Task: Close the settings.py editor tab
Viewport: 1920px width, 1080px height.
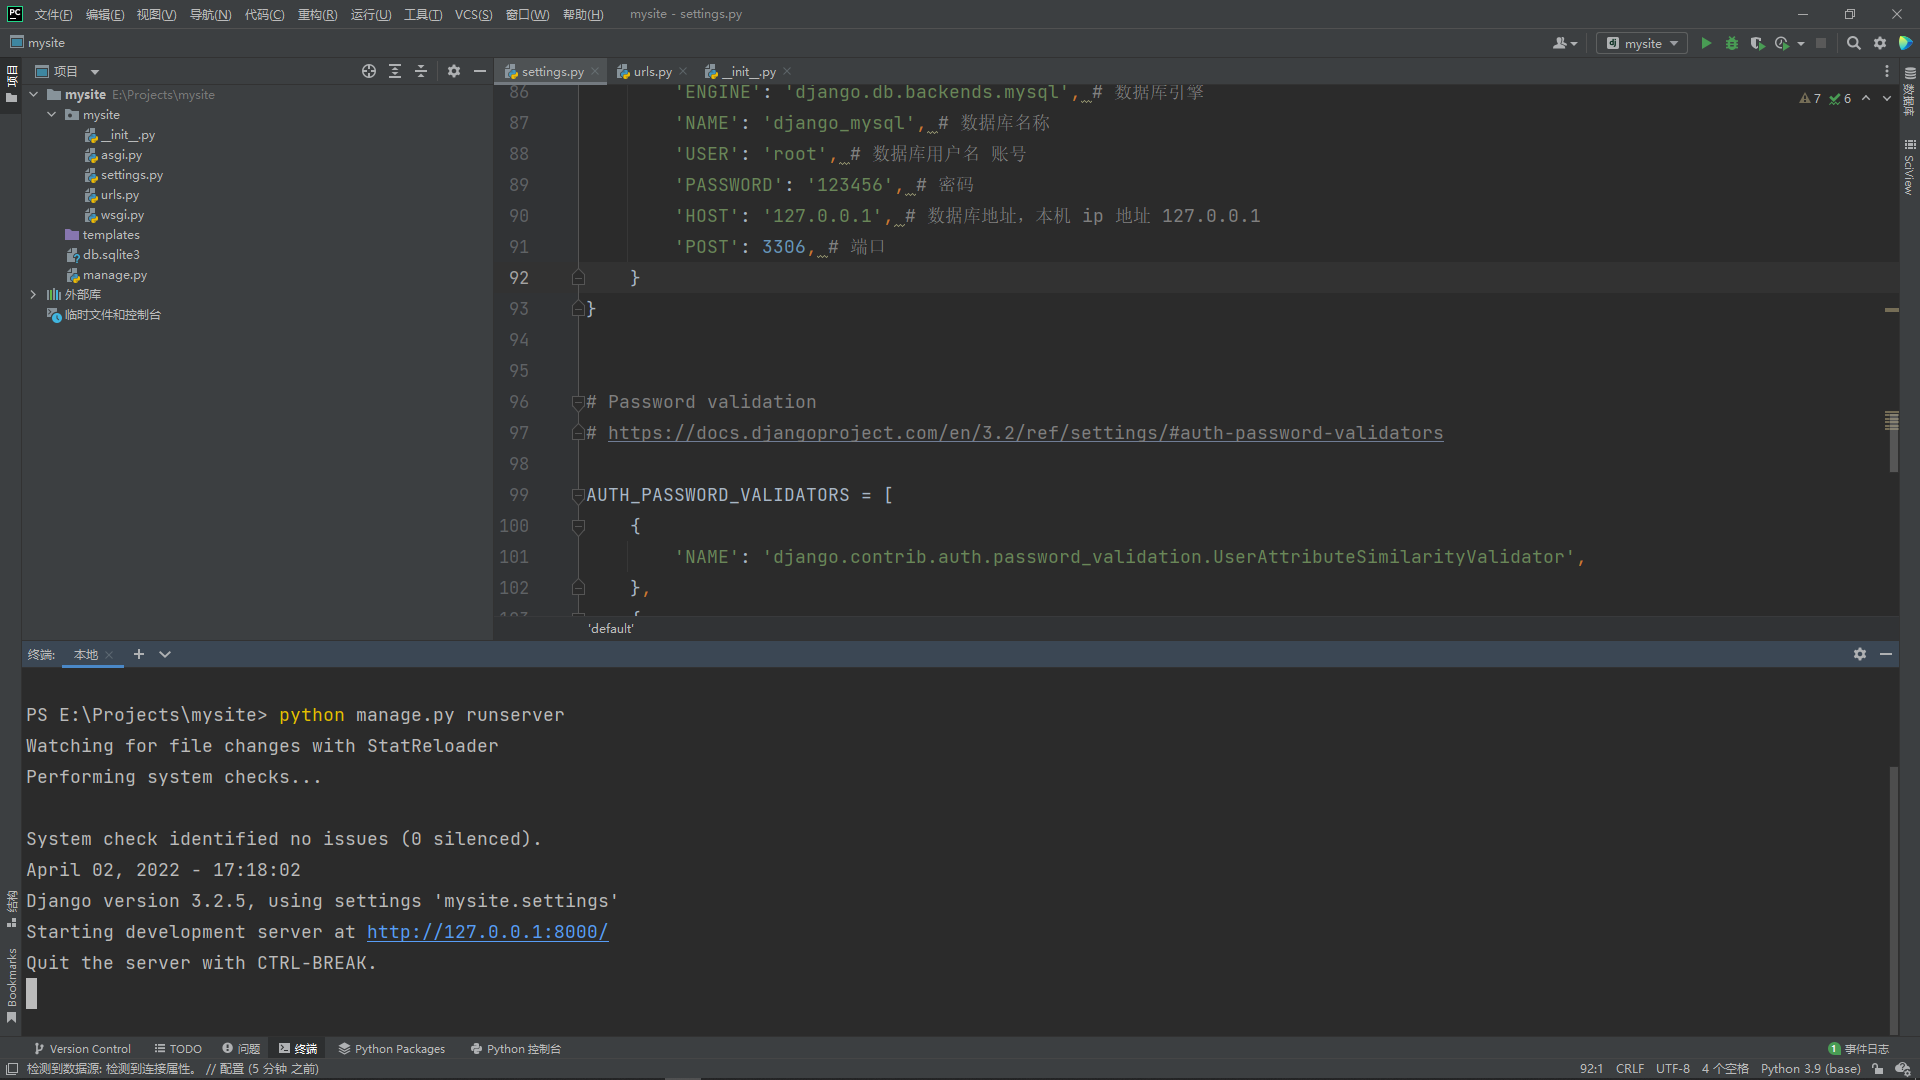Action: pyautogui.click(x=595, y=71)
